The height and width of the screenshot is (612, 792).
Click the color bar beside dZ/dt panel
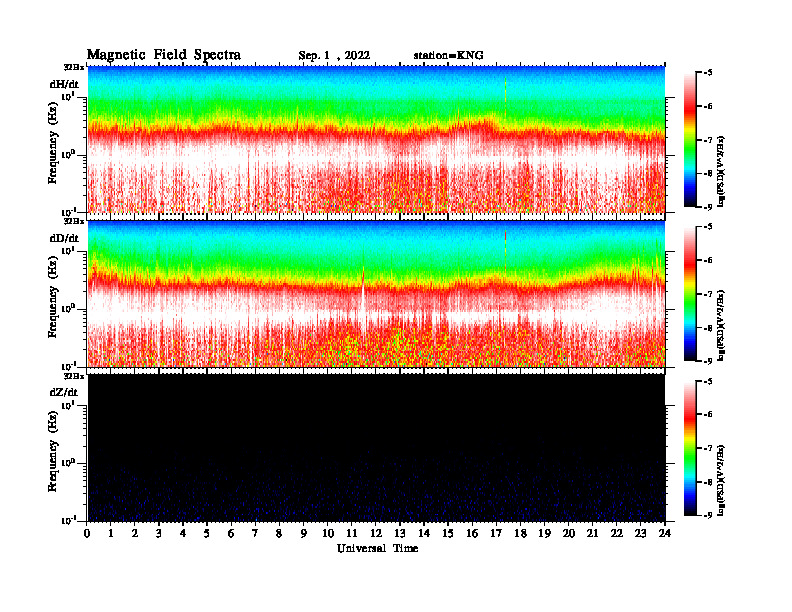pyautogui.click(x=689, y=448)
